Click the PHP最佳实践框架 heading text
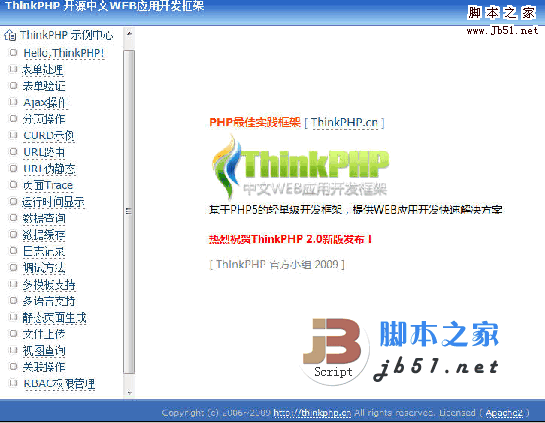 pyautogui.click(x=255, y=122)
